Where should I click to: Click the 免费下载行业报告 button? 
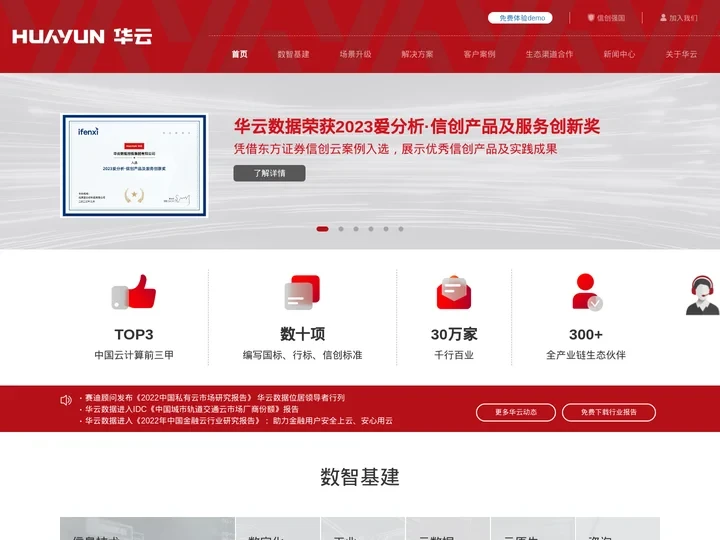point(609,412)
